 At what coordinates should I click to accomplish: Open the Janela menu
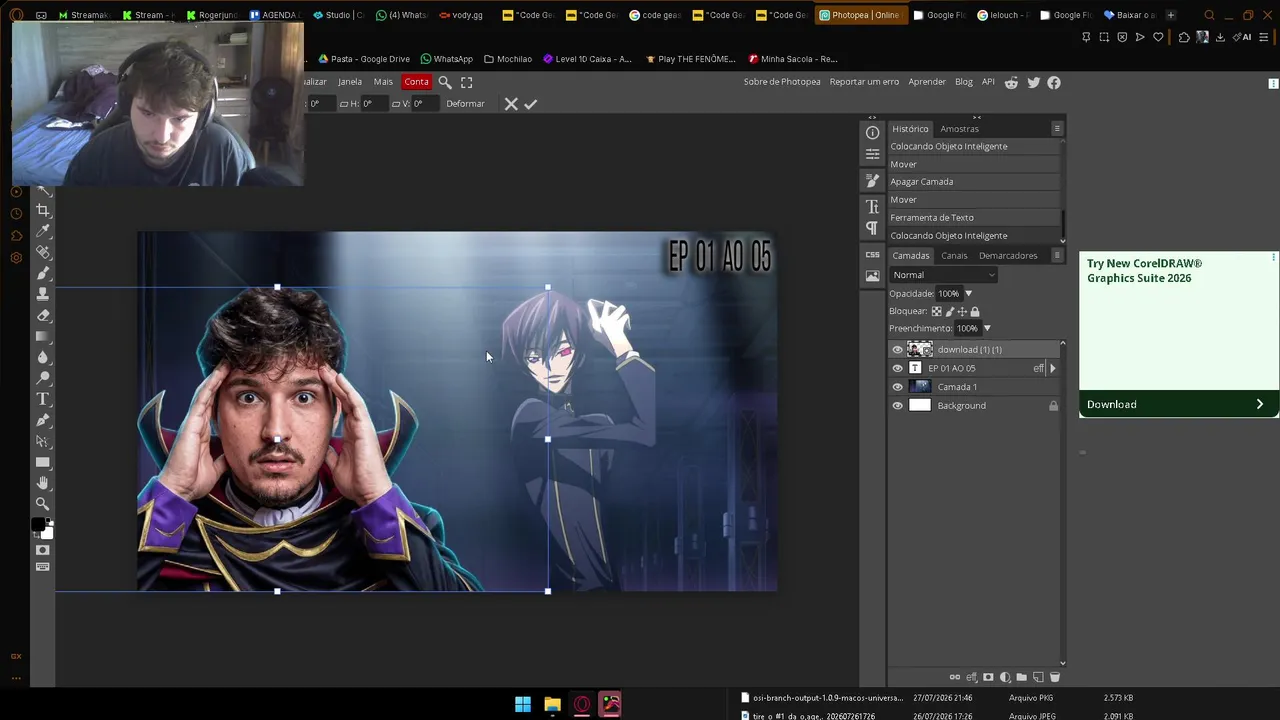click(x=350, y=82)
